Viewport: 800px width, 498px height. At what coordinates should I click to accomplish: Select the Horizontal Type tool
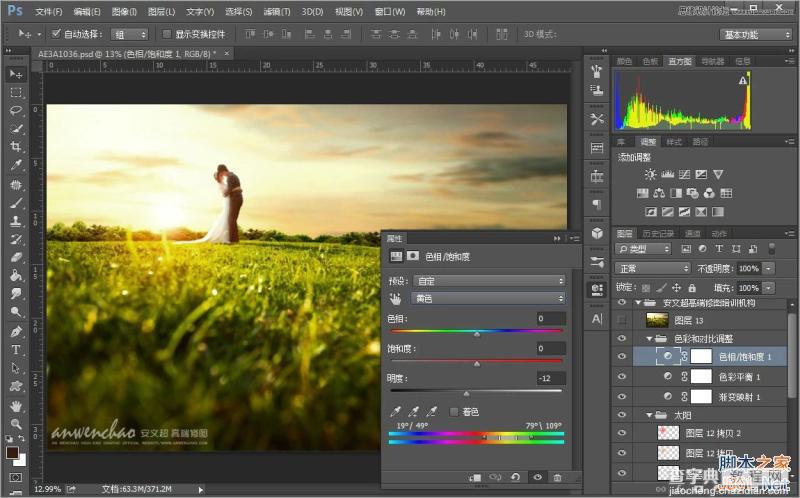tap(16, 350)
